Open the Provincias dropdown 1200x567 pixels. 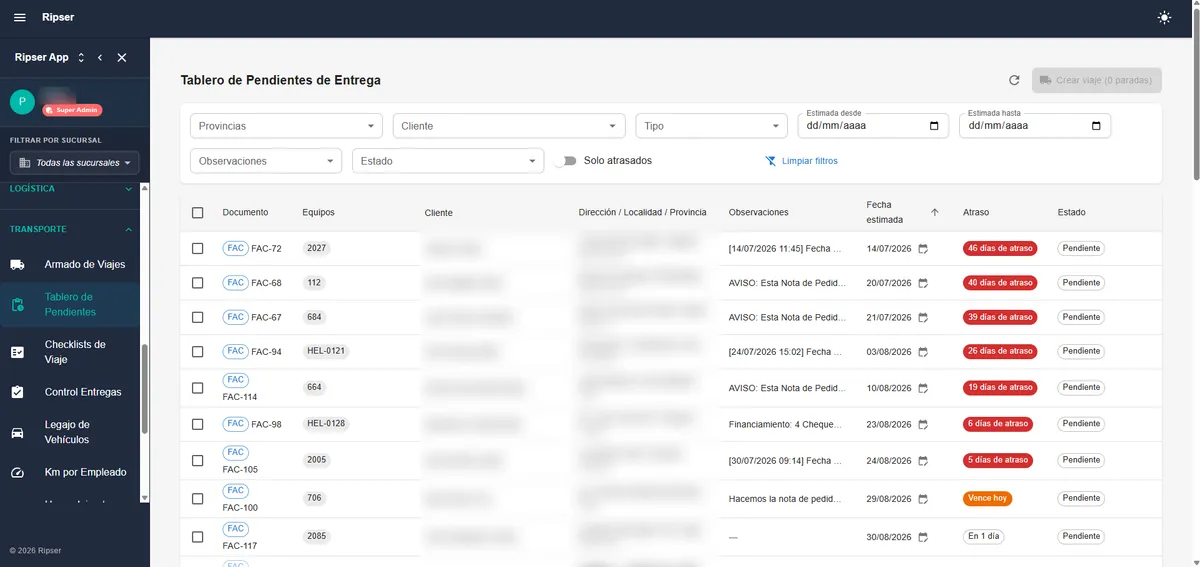coord(286,126)
